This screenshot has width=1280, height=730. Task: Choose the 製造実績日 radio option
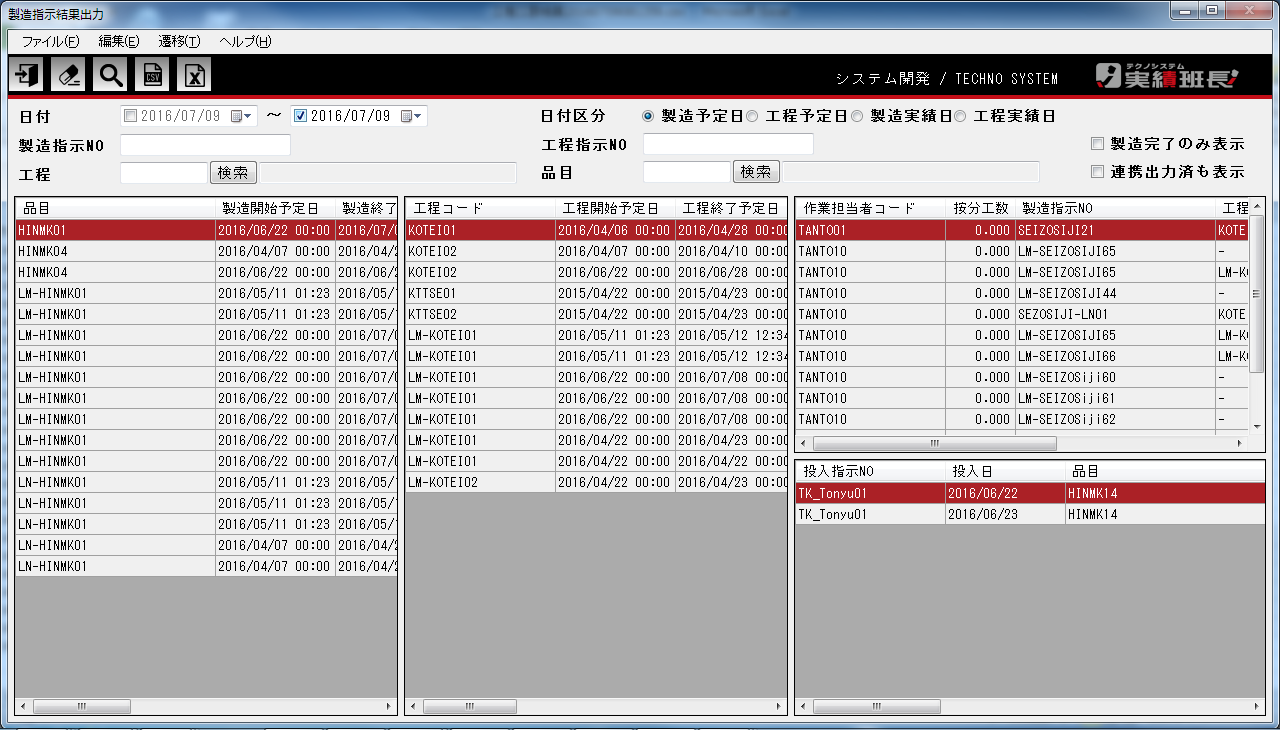[x=857, y=116]
